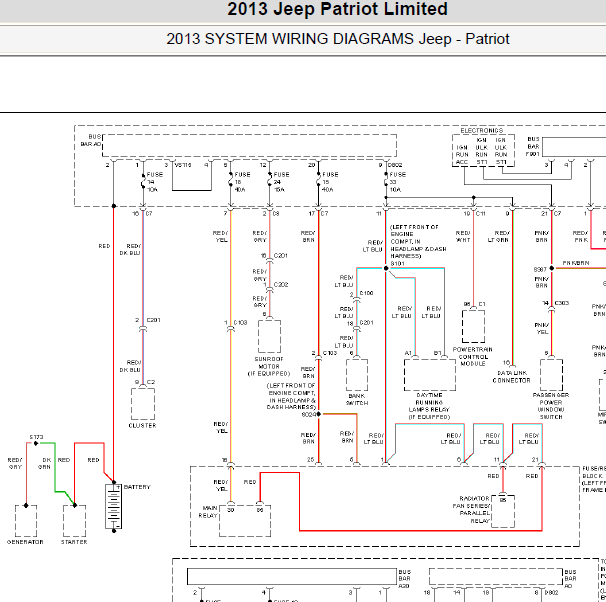Select the STARTER component box
The image size is (606, 602).
pyautogui.click(x=74, y=521)
